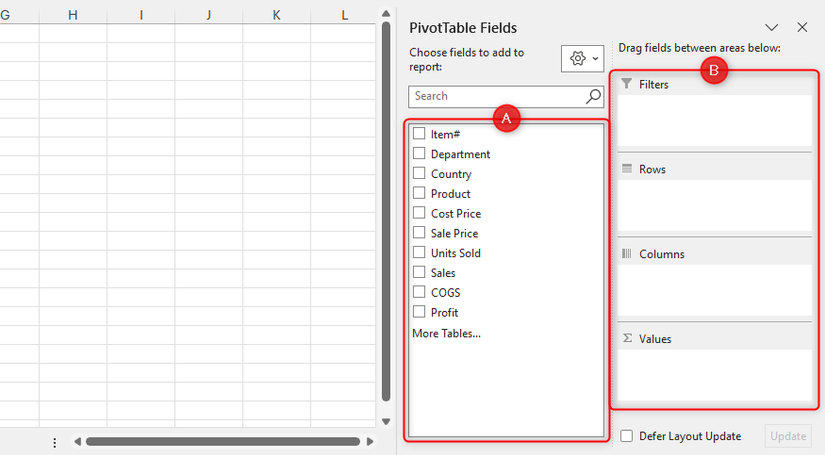
Task: Click the Rows area icon
Action: point(627,169)
